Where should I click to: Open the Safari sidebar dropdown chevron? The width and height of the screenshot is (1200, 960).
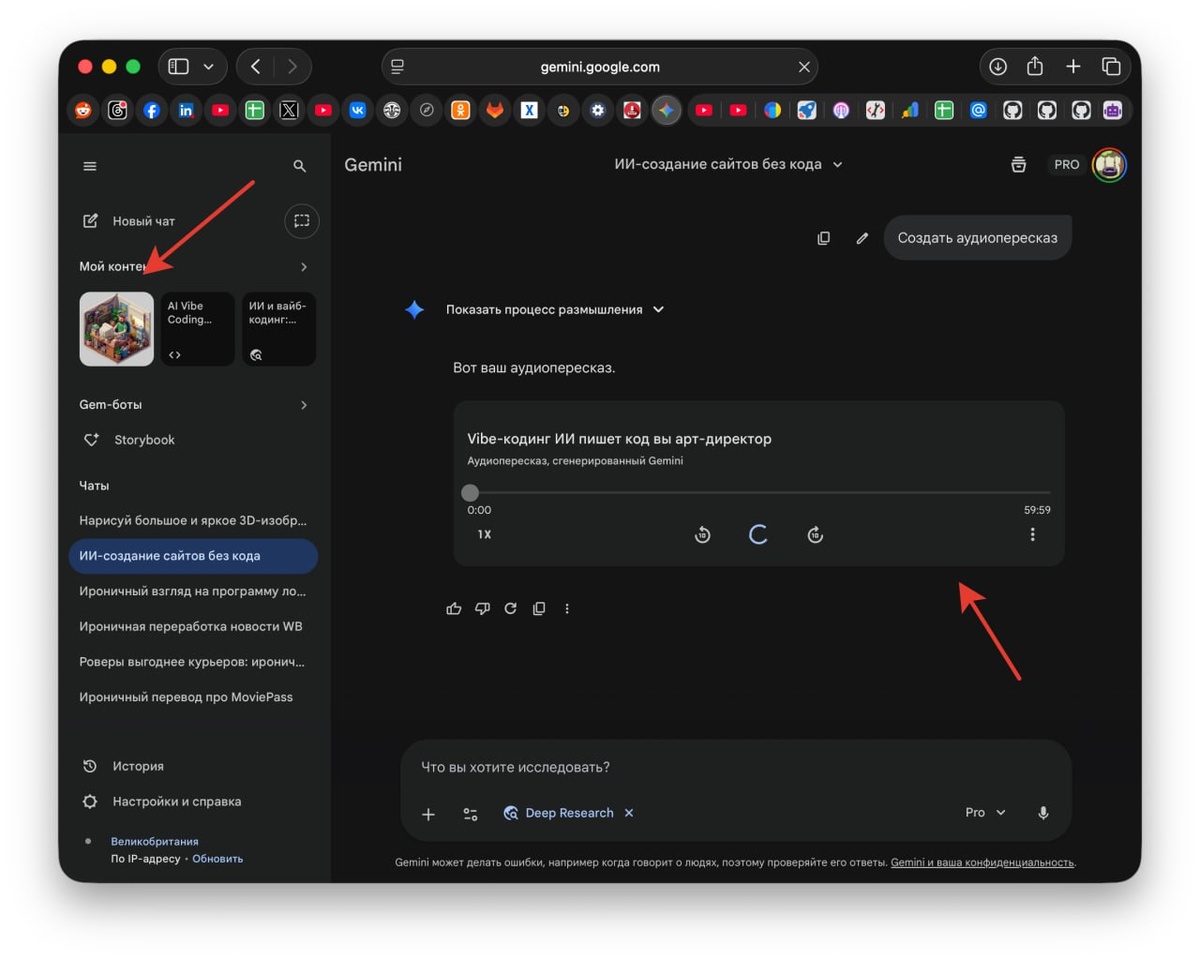click(208, 67)
